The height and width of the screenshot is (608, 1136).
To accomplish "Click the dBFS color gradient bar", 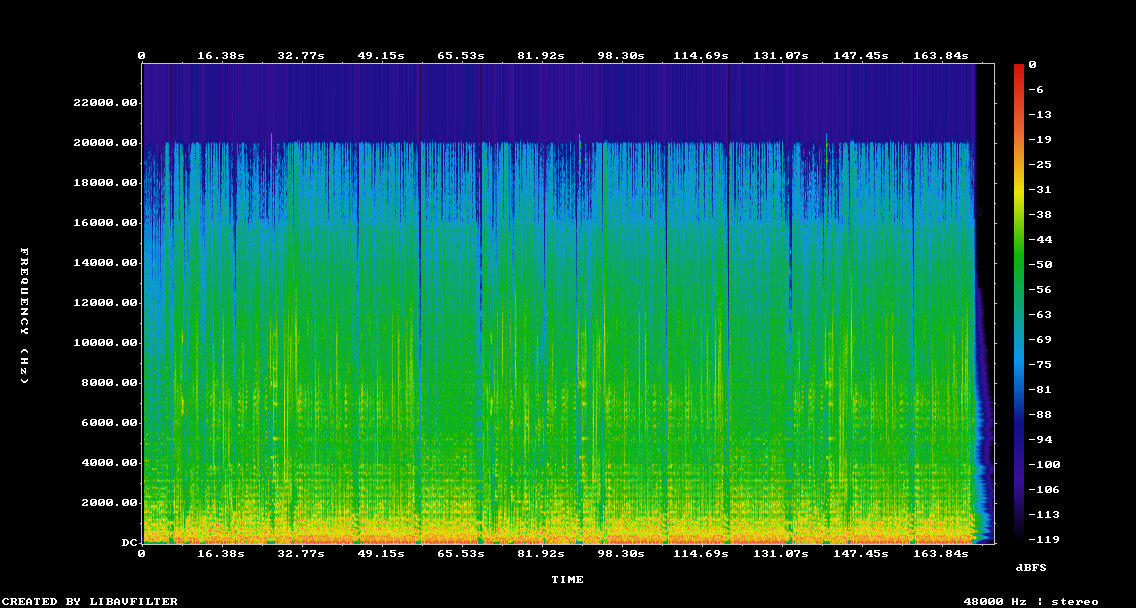I will pyautogui.click(x=1018, y=302).
